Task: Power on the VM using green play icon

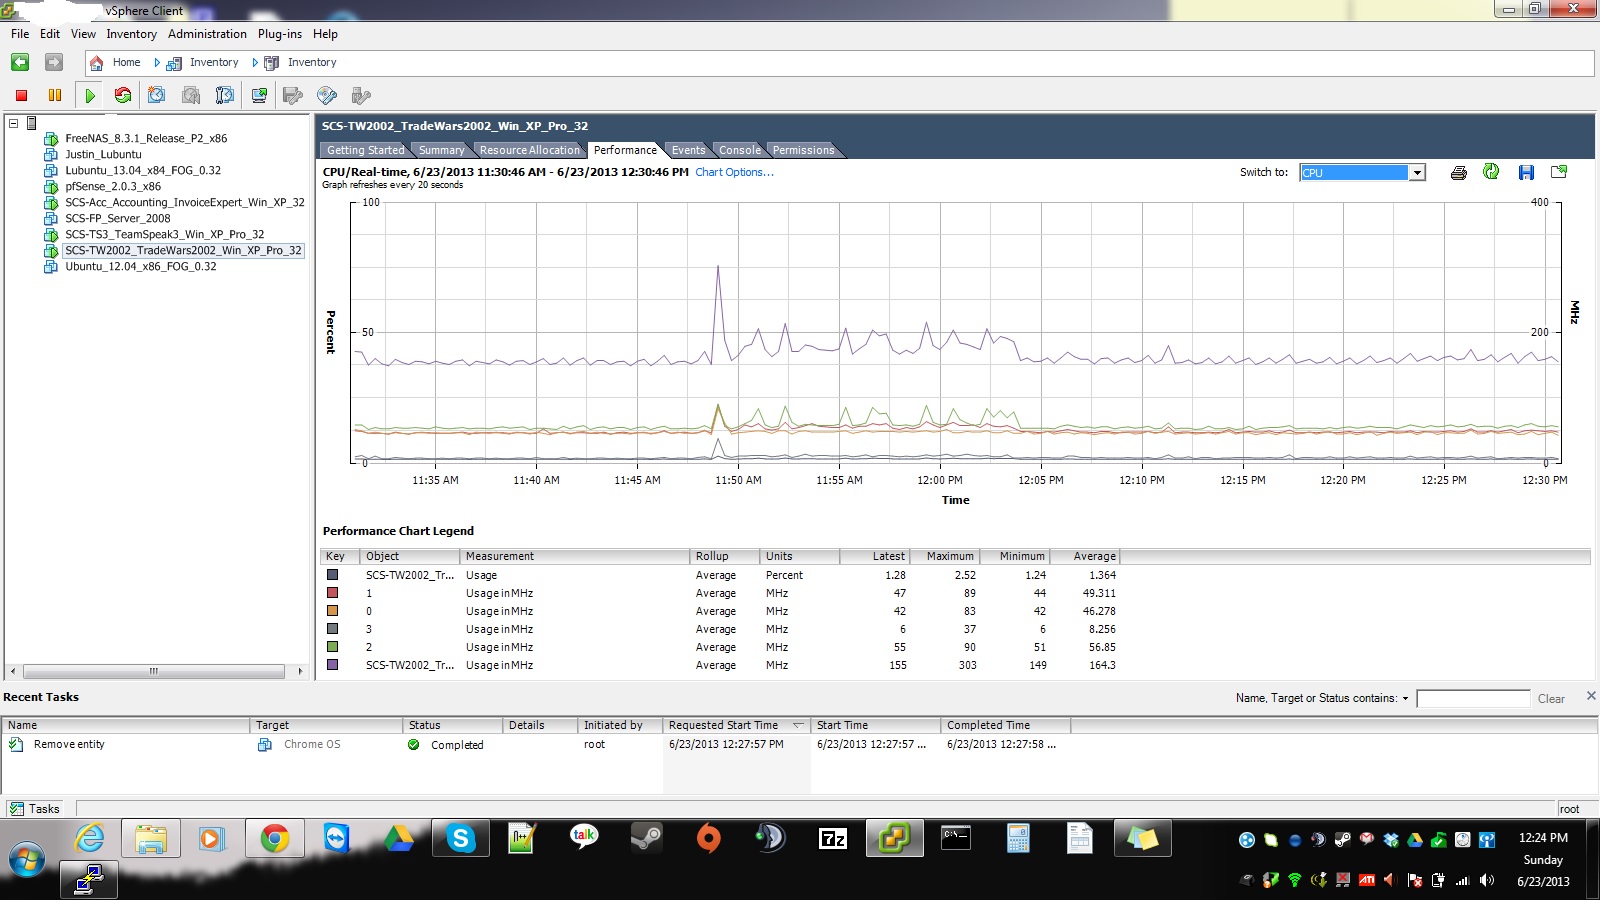Action: pyautogui.click(x=90, y=95)
